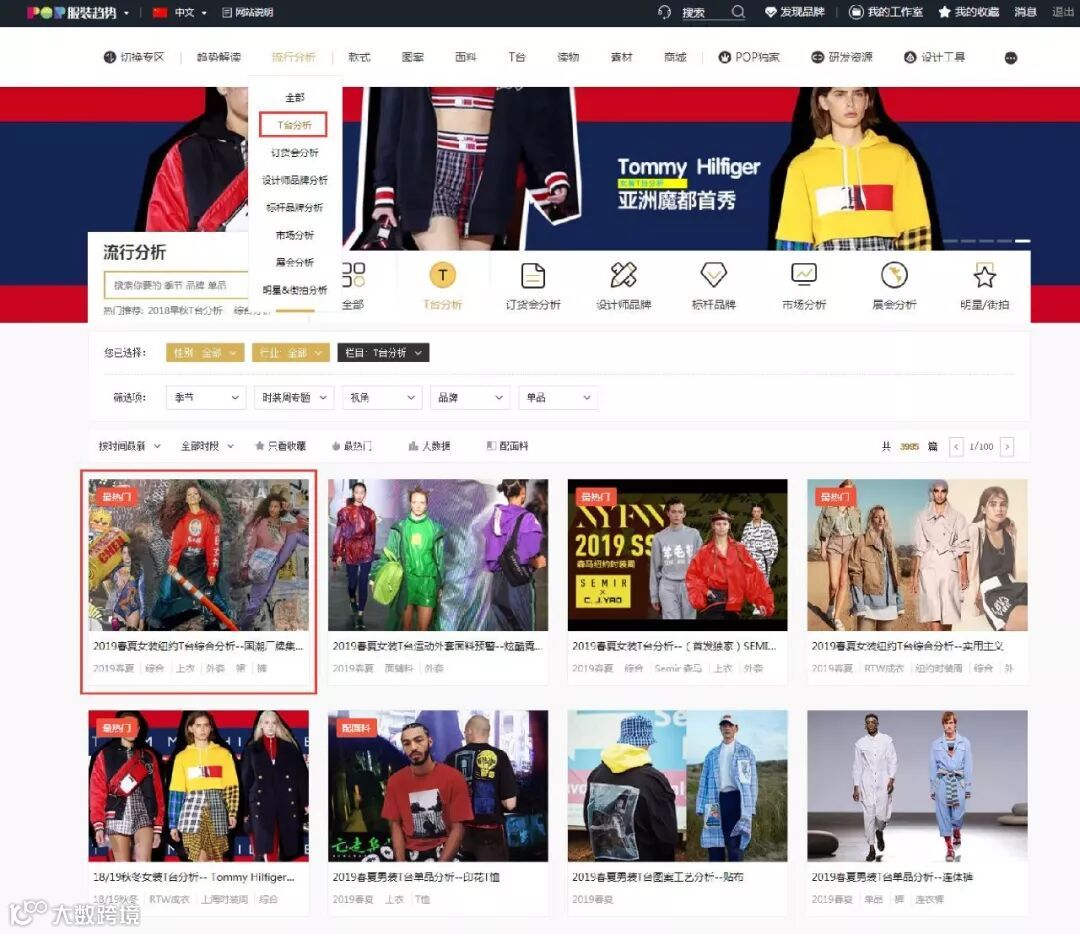
Task: Open the NYFW 2019 SS Semir thumbnail
Action: [x=677, y=555]
